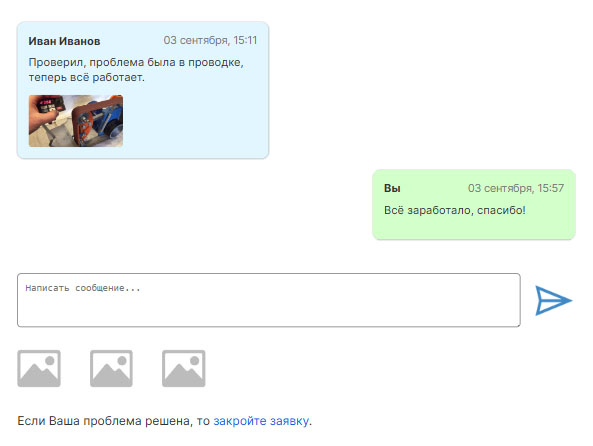Click the empty space below the reply text in the green bubble
This screenshot has width=593, height=446.
[473, 227]
